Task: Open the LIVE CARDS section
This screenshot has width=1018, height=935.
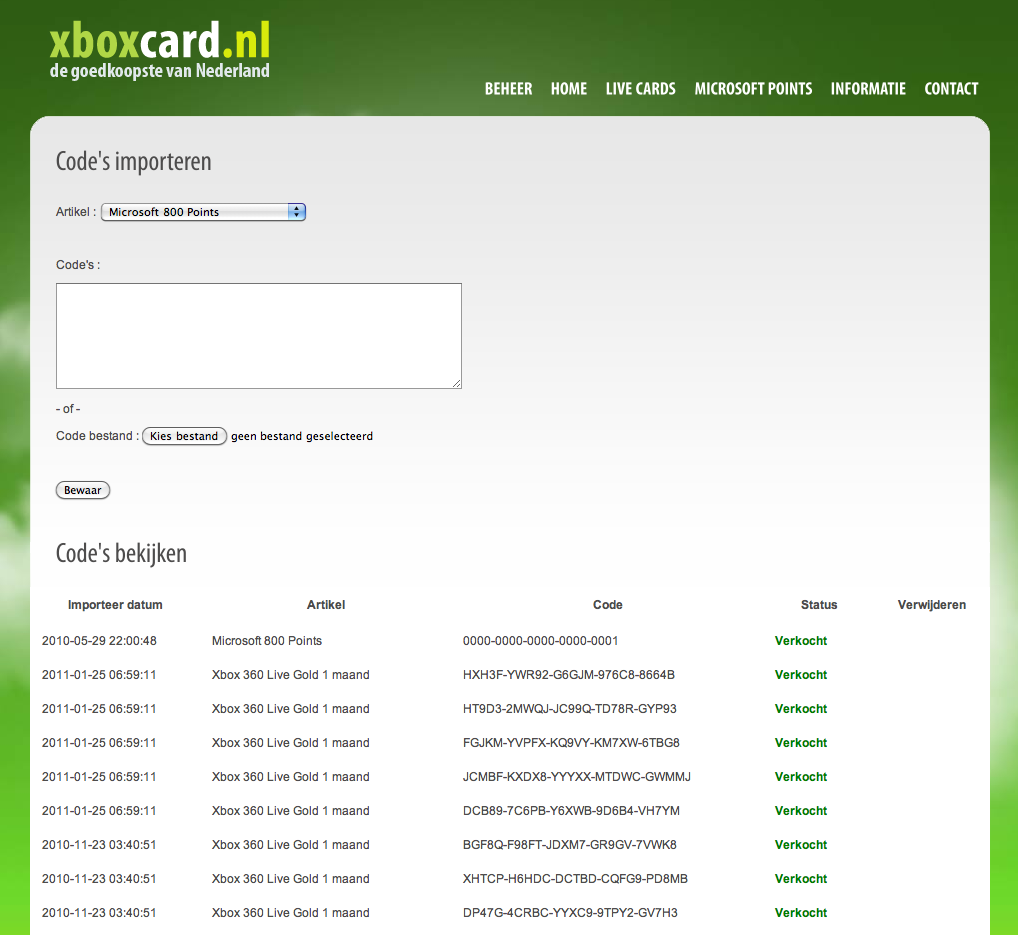Action: [x=641, y=89]
